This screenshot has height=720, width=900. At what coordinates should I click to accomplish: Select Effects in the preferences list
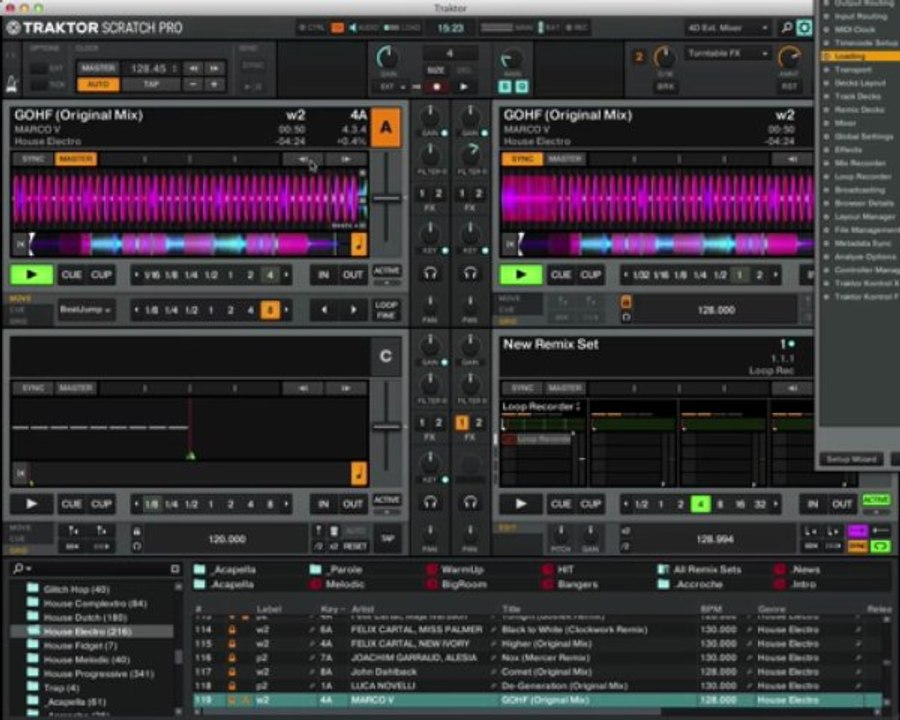[848, 150]
